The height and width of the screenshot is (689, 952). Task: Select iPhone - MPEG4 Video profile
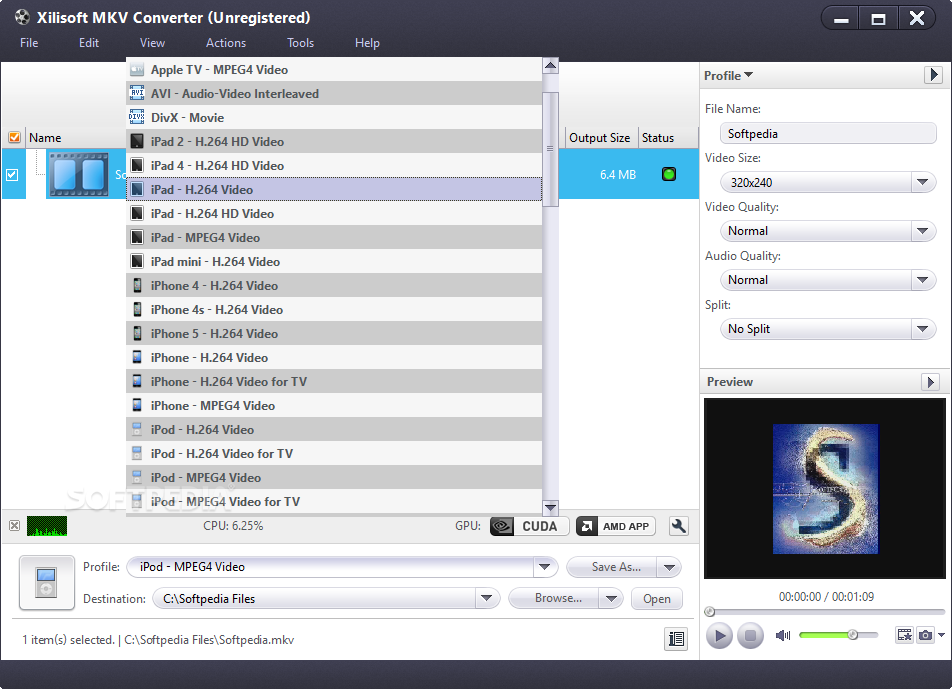pos(334,406)
